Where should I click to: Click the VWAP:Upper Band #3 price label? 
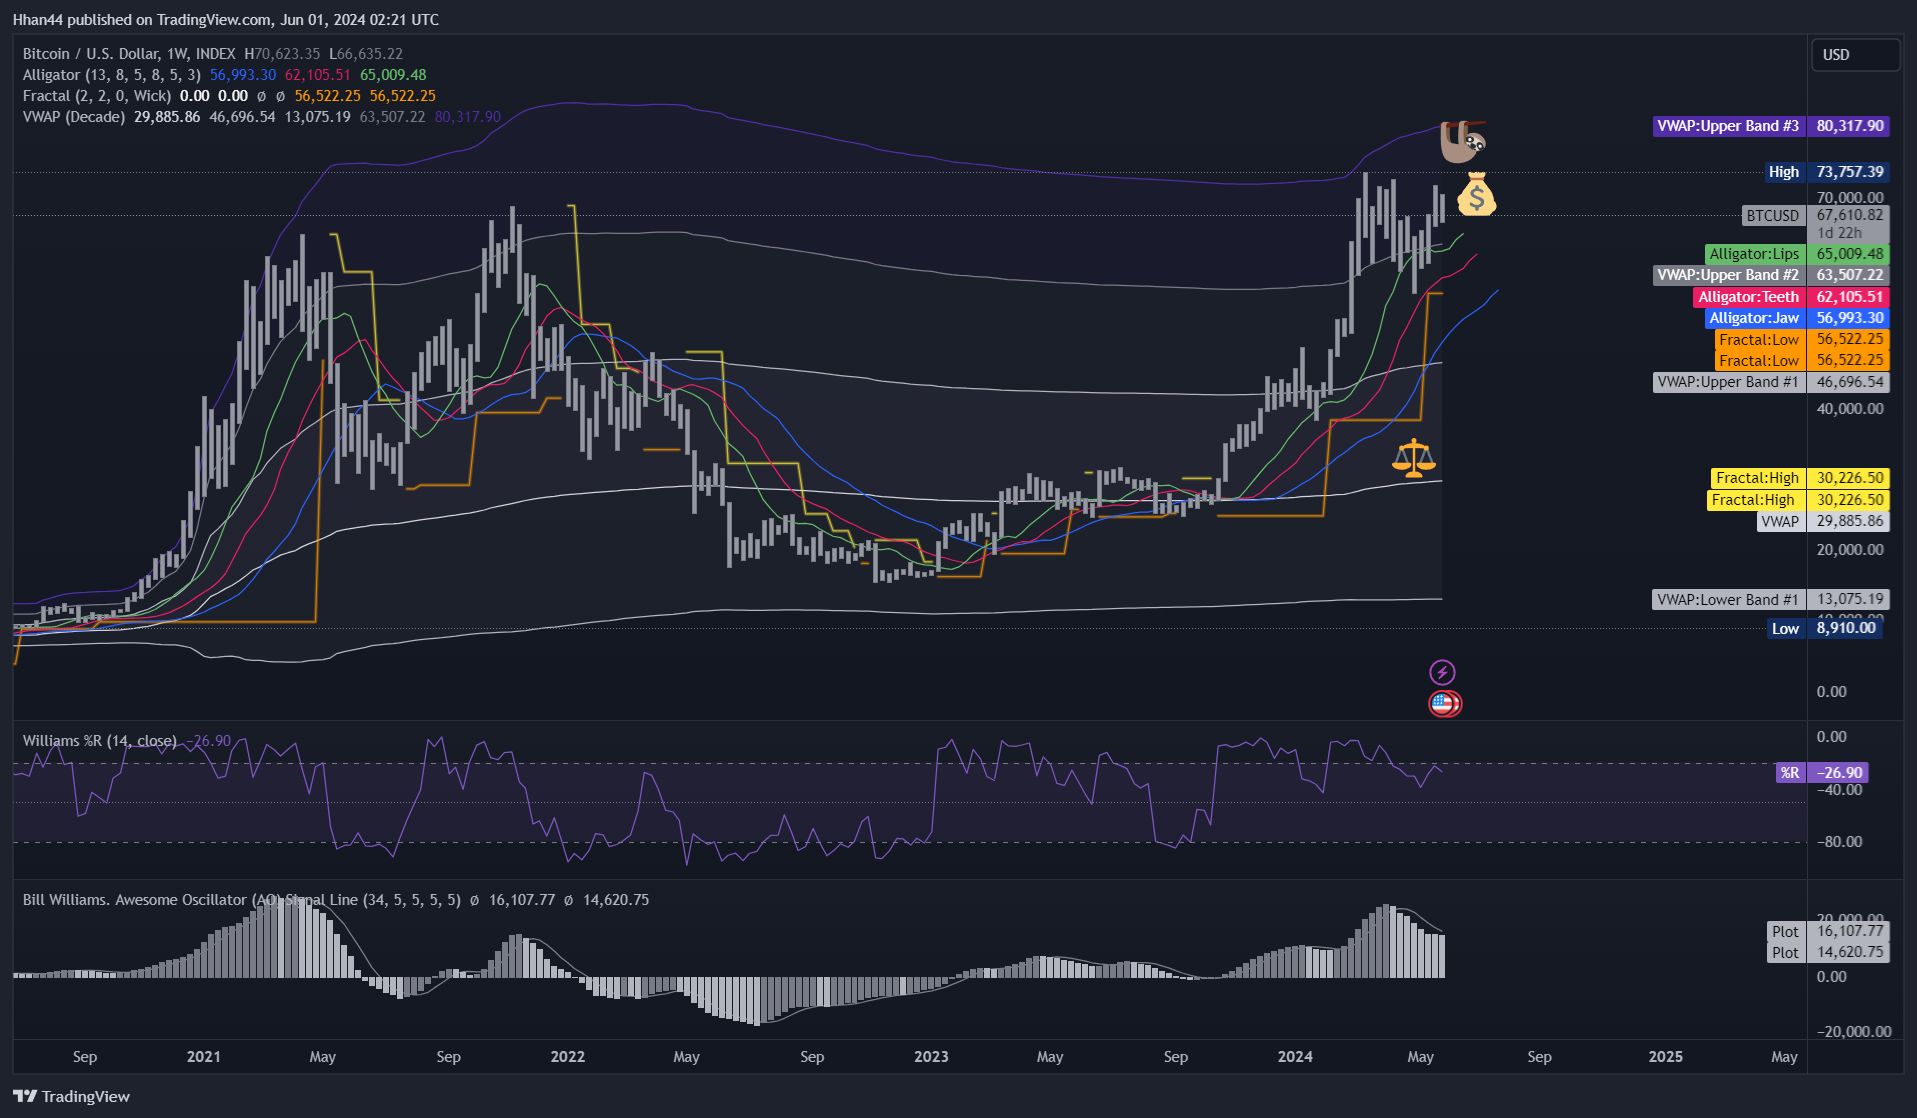1770,126
